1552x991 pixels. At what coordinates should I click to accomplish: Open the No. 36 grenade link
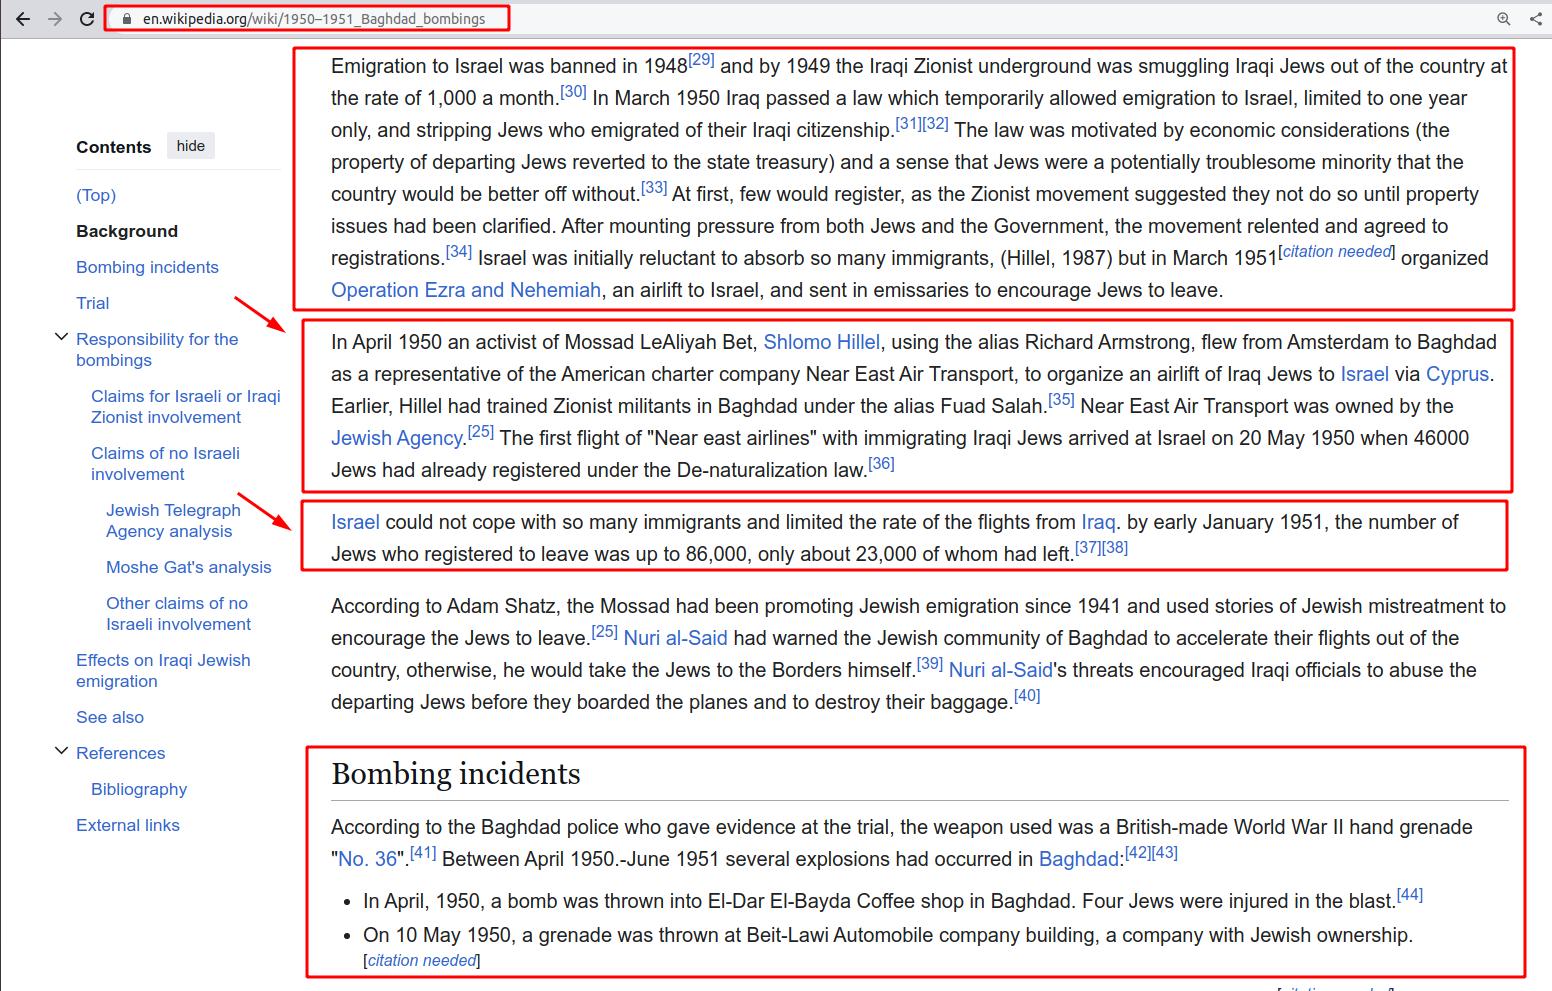tap(367, 859)
